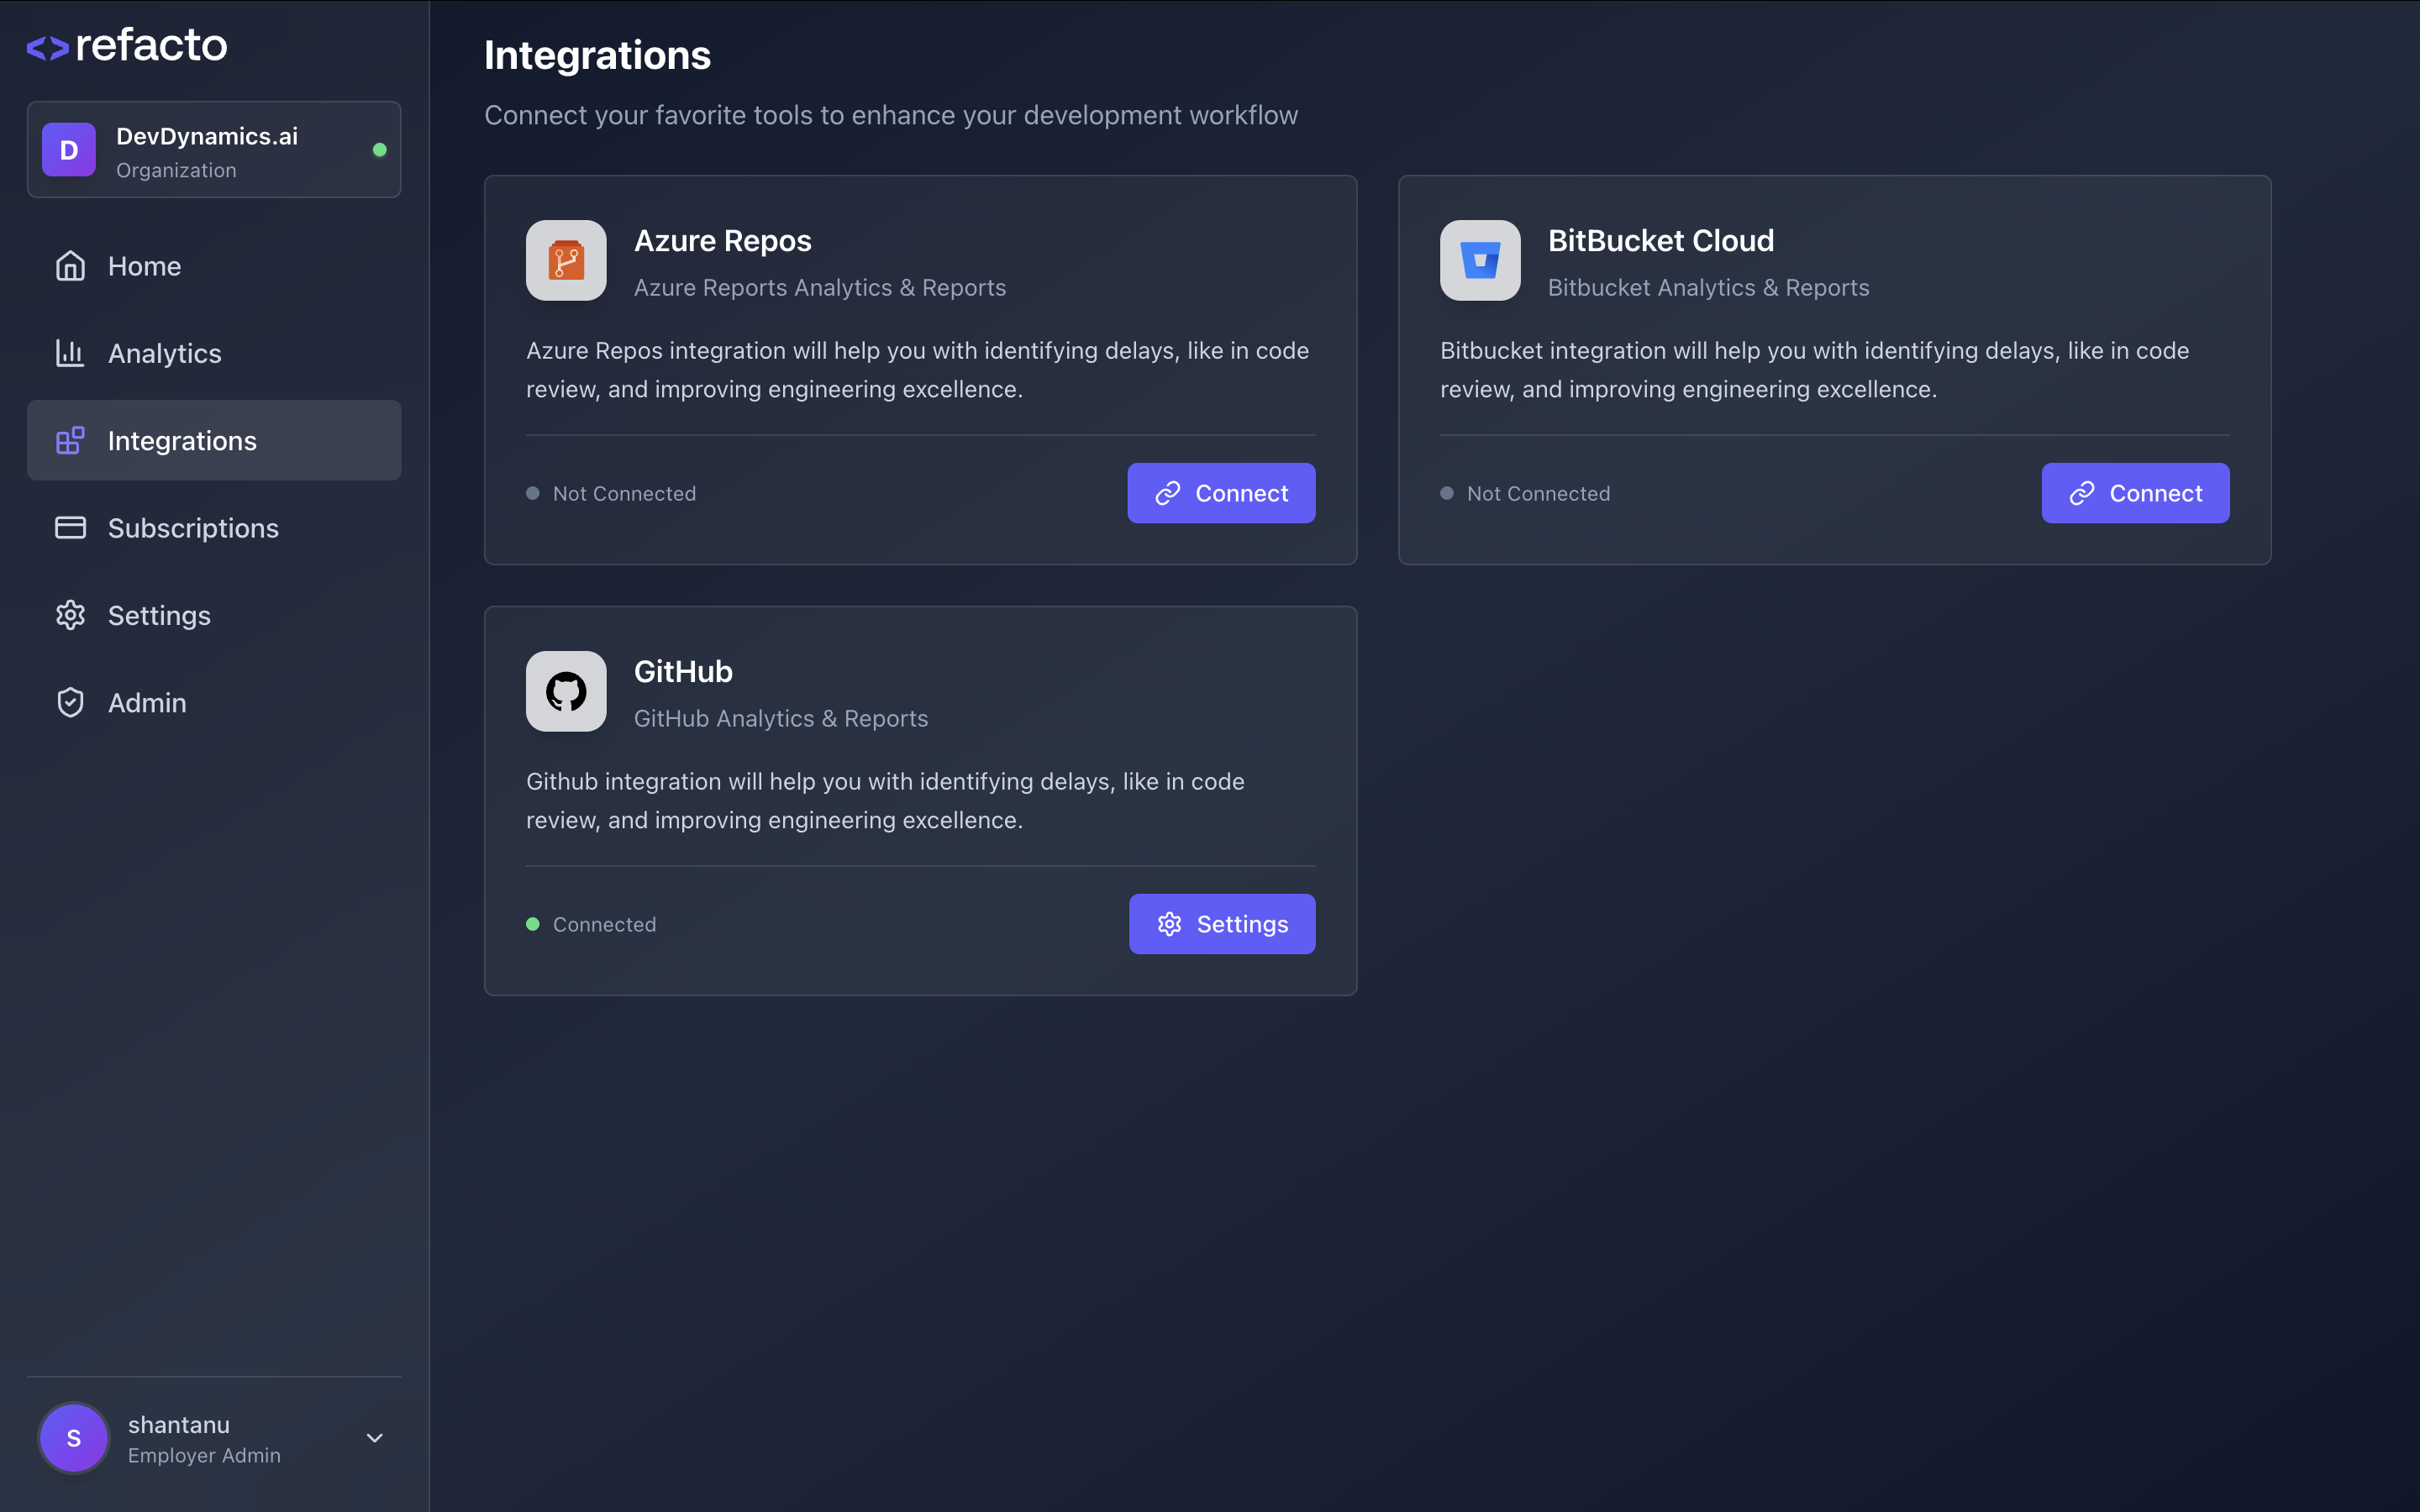Click the purple S user avatar
Screen dimensions: 2420x1512
pos(73,1438)
